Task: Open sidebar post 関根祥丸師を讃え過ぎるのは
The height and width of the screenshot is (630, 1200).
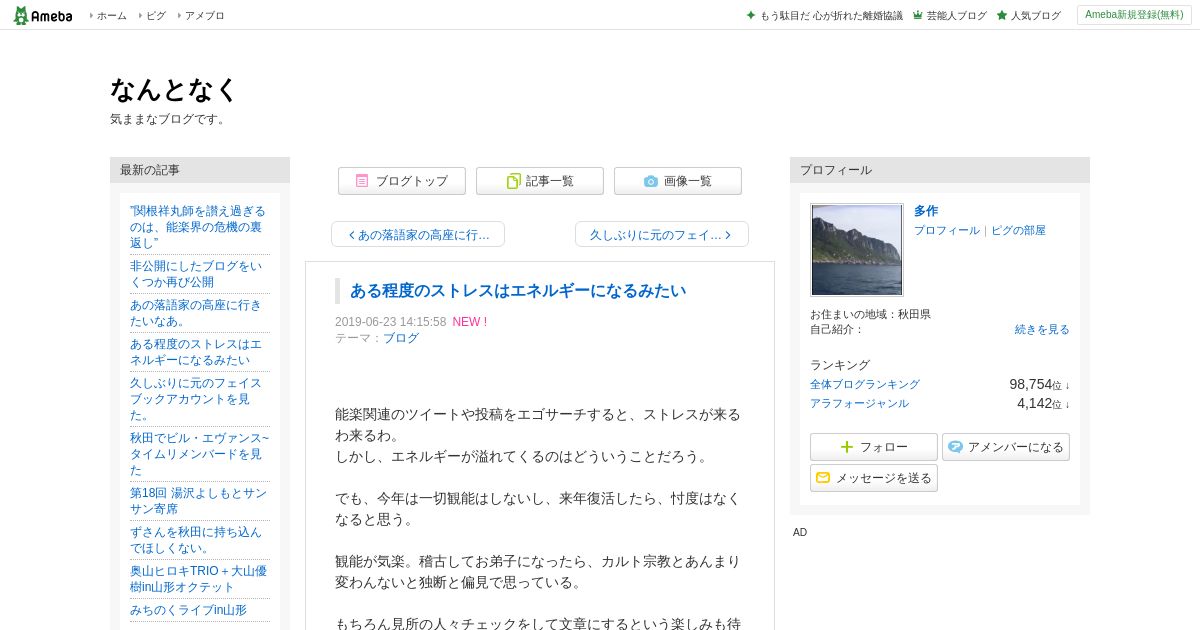Action: [x=198, y=227]
